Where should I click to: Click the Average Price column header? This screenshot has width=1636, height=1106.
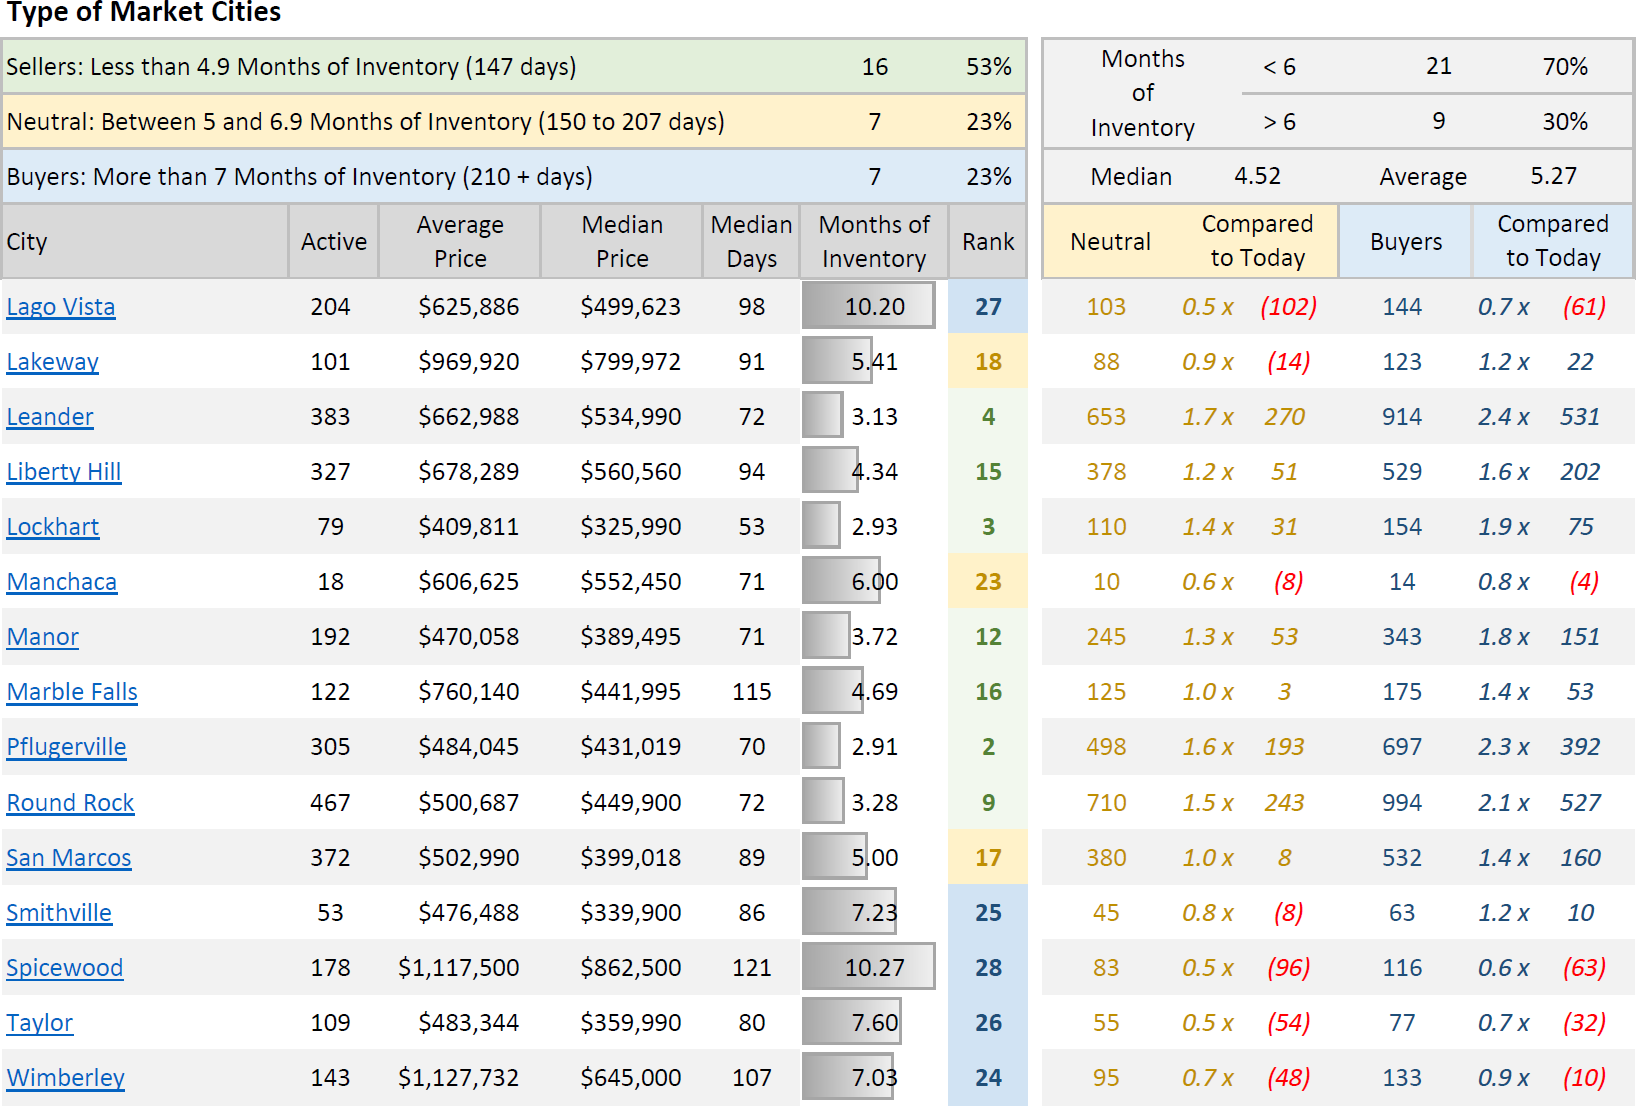pyautogui.click(x=460, y=242)
